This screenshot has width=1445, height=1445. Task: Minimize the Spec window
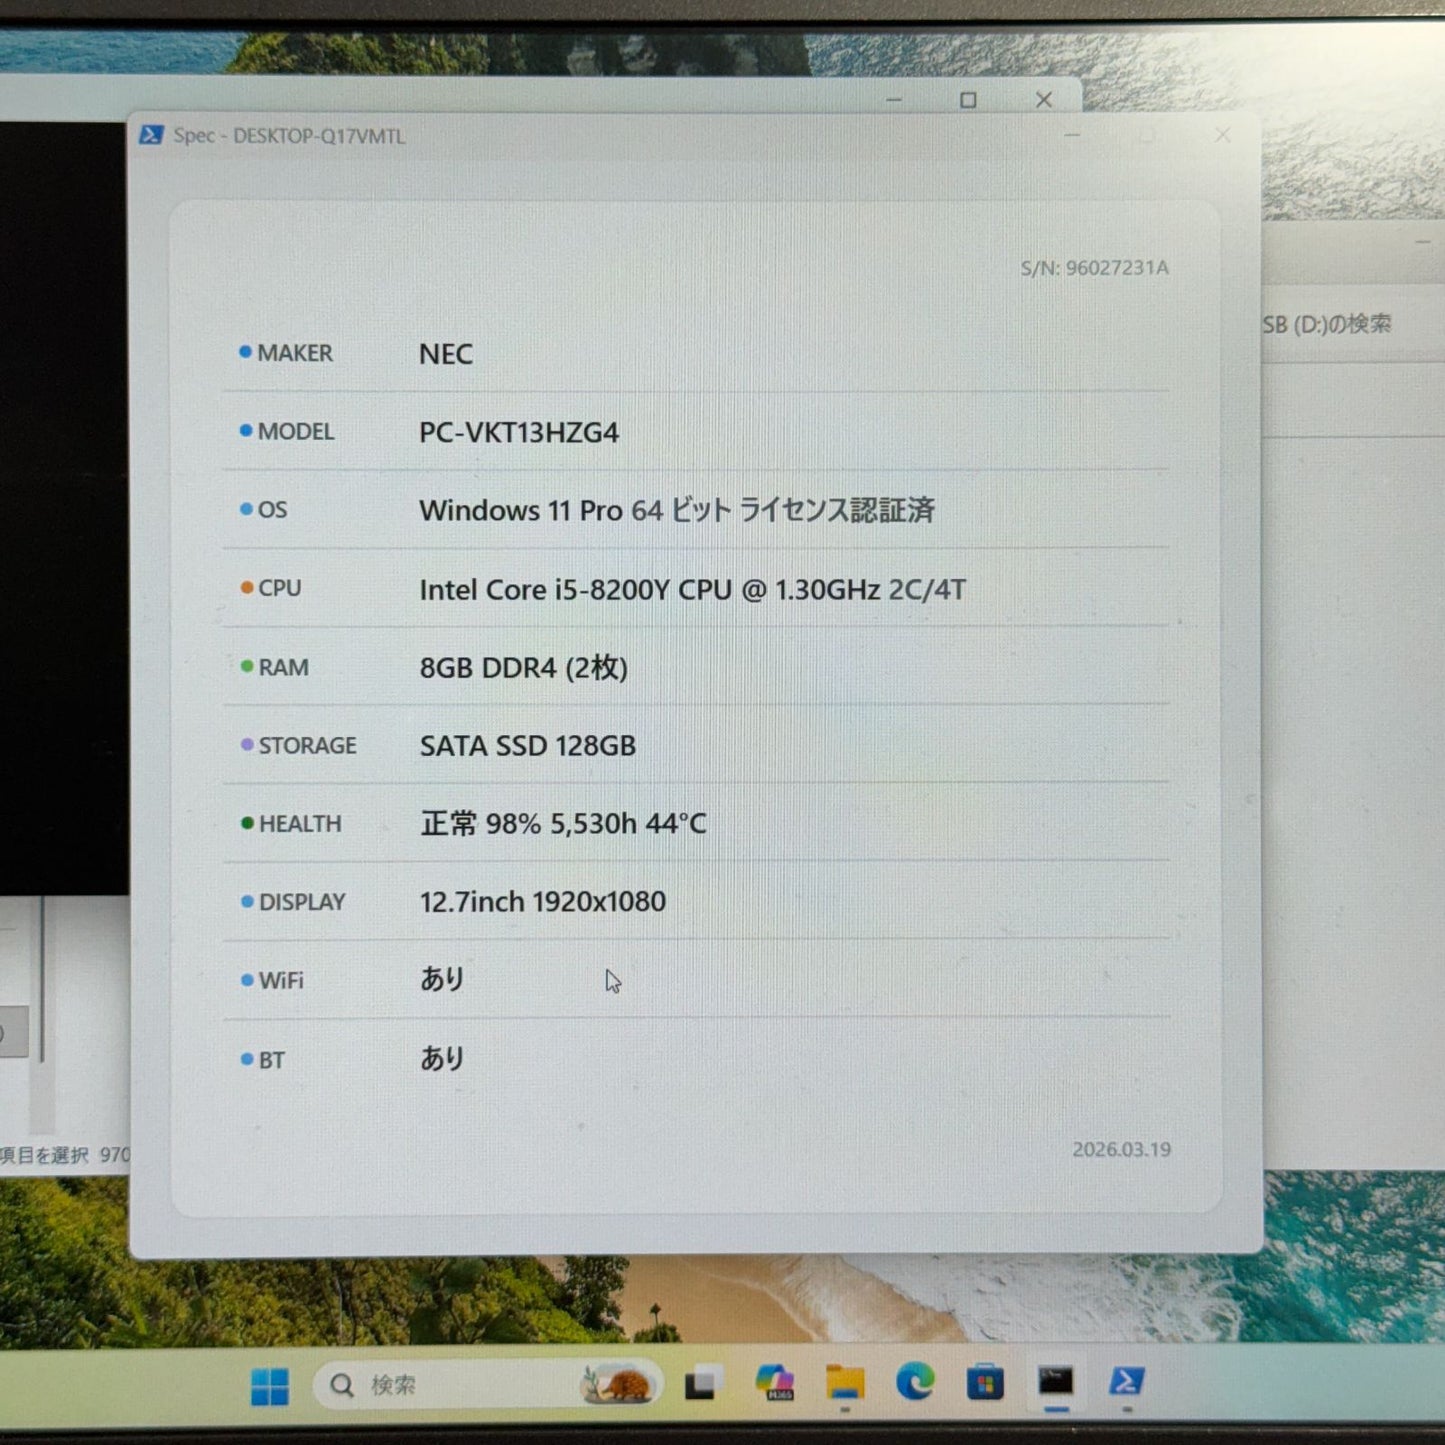[1072, 134]
